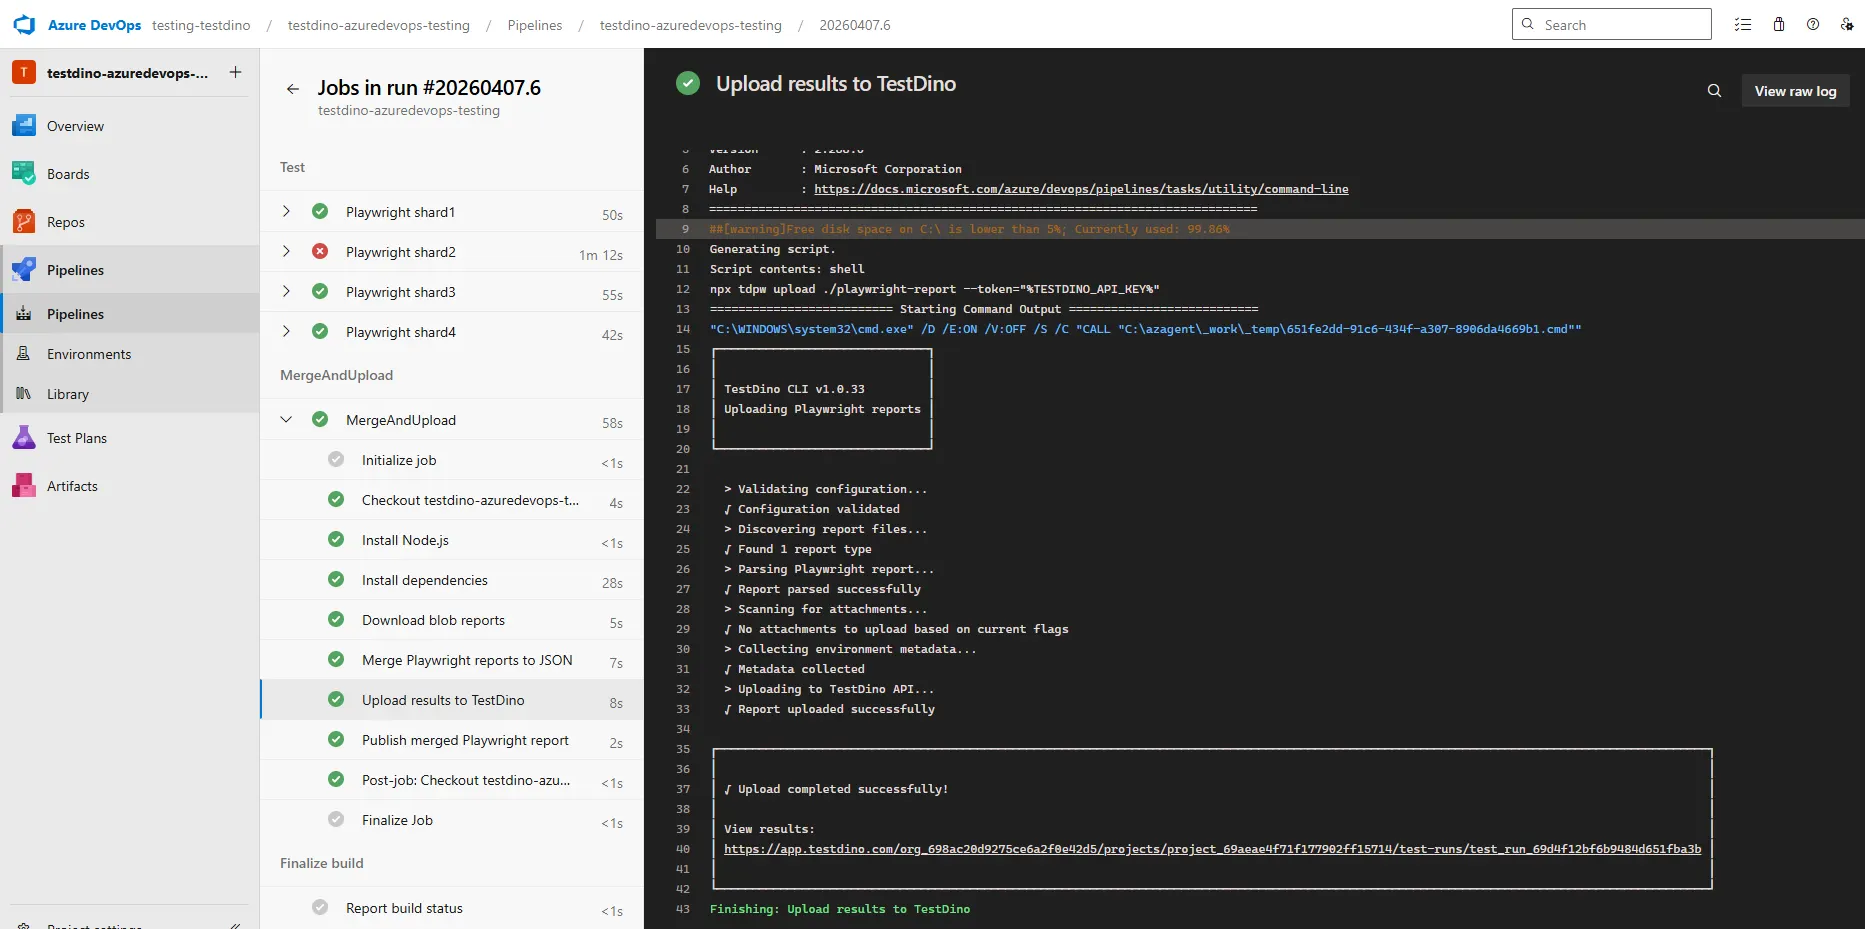
Task: Open the Help question mark icon
Action: click(x=1813, y=24)
